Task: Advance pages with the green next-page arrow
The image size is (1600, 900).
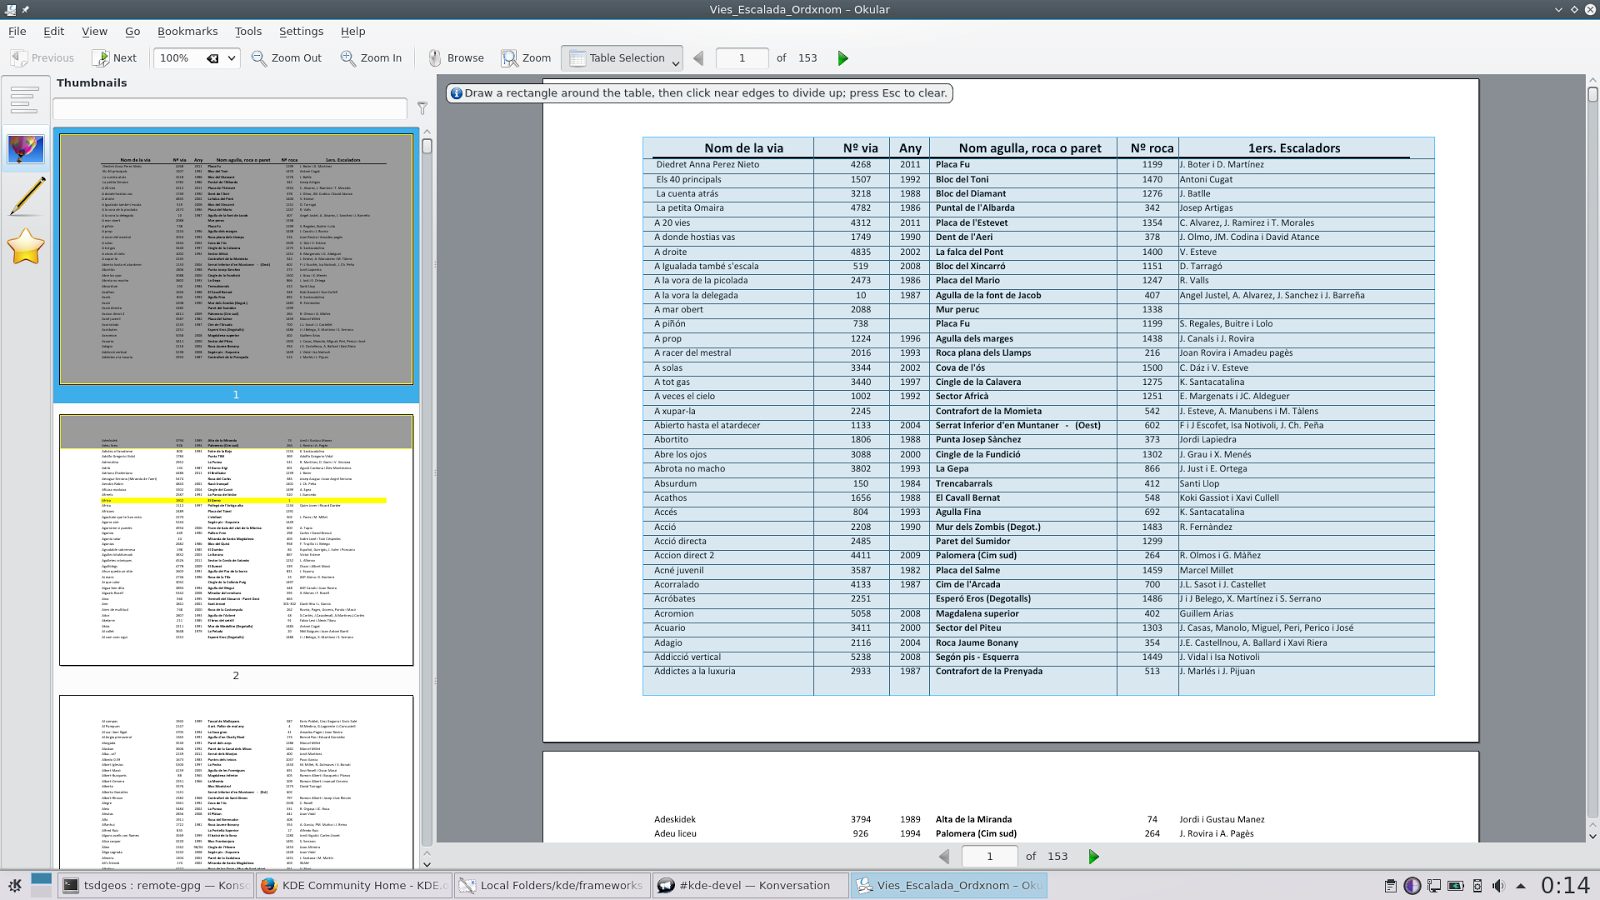Action: tap(843, 58)
